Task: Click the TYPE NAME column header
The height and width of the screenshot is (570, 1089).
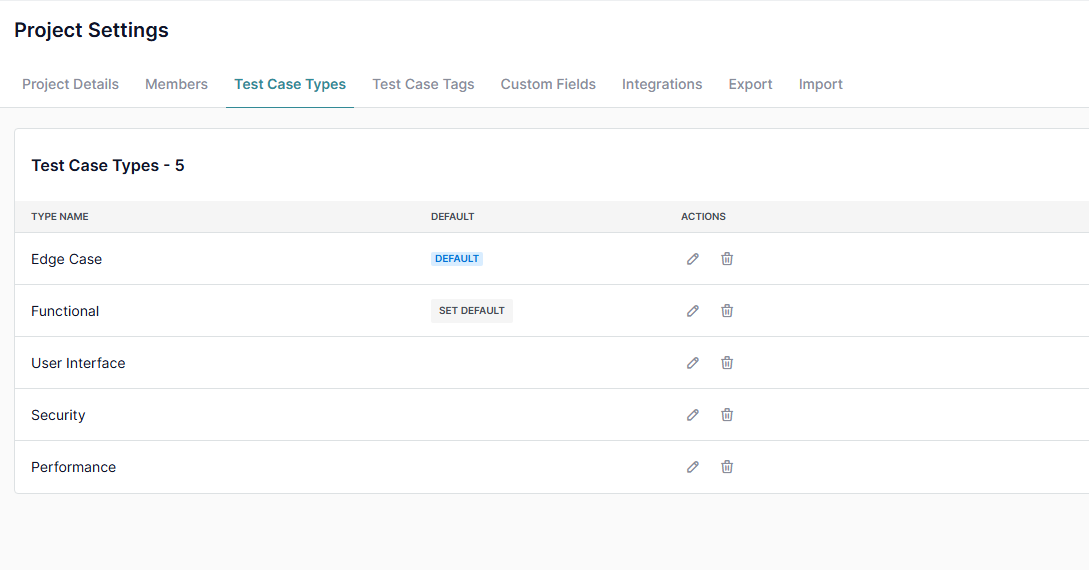Action: click(x=60, y=217)
